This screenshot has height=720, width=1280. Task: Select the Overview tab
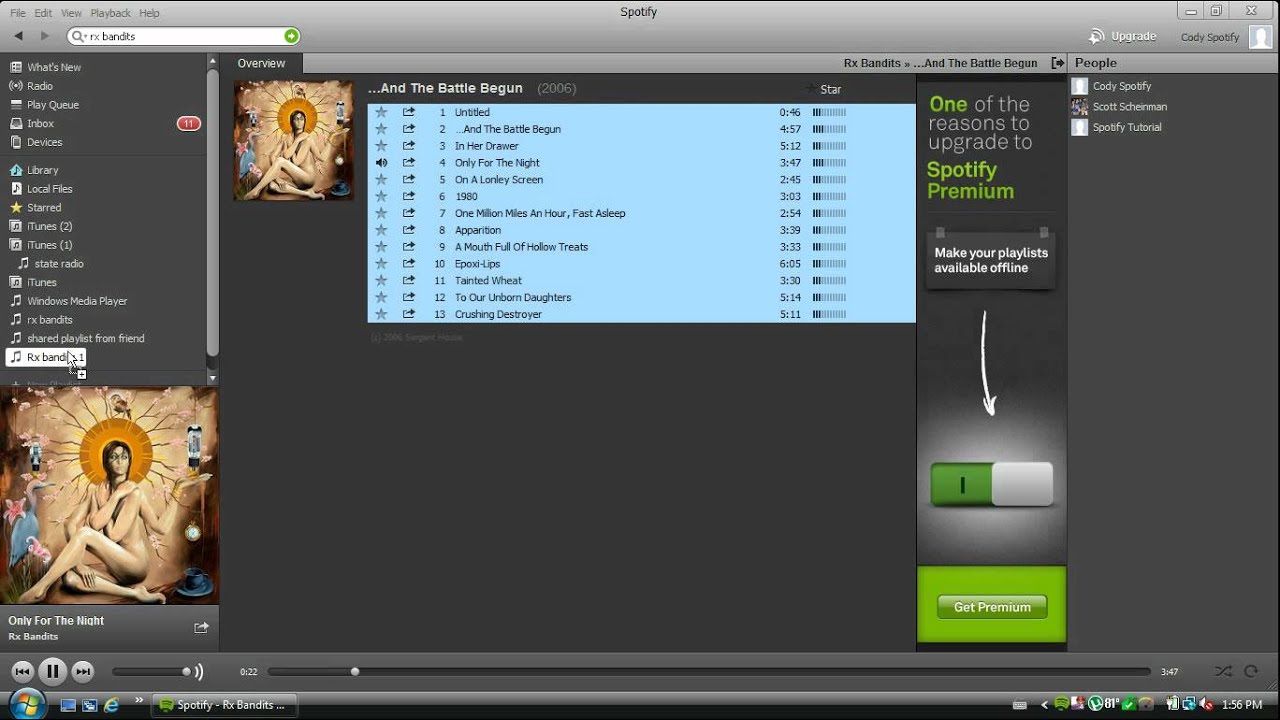261,63
